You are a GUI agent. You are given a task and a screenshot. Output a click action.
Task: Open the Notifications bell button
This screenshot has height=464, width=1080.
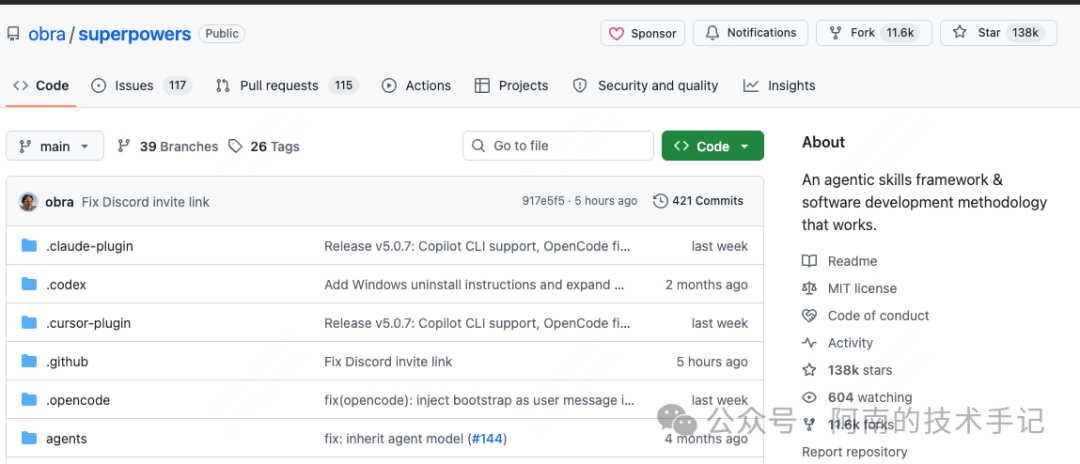(x=750, y=33)
